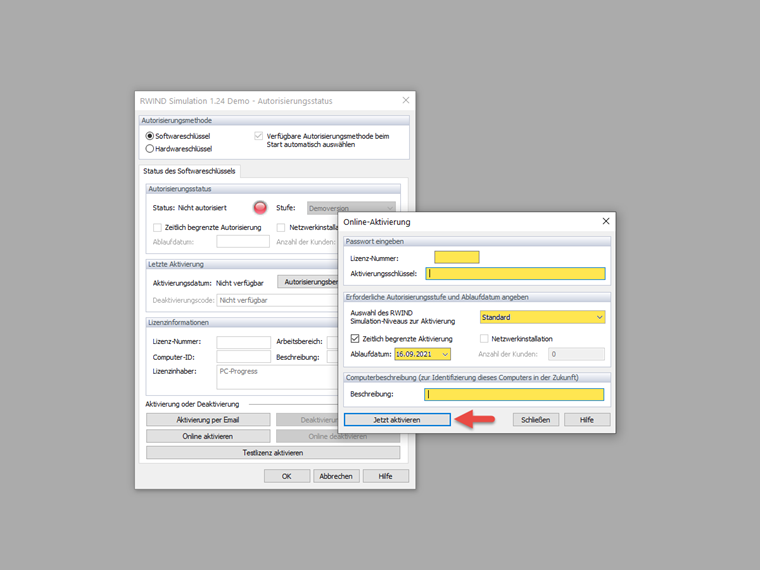Click Schließen in Online-Aktivierung dialog

point(536,420)
